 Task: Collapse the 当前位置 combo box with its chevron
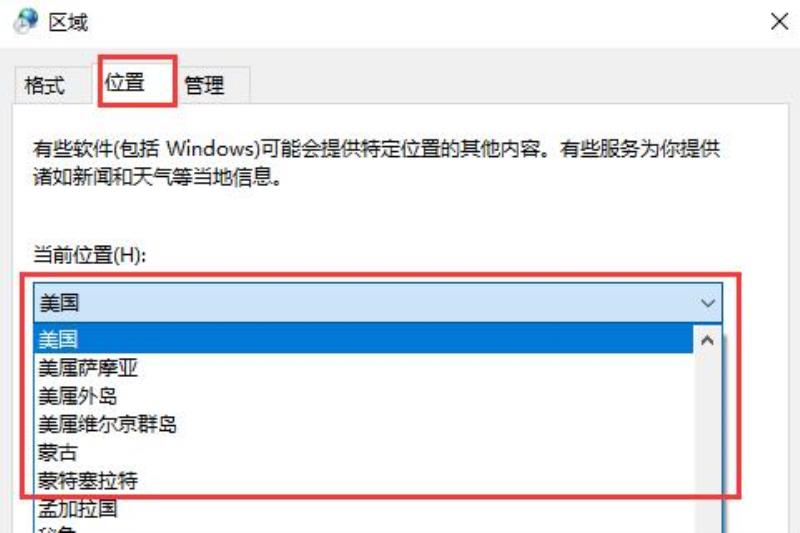click(x=708, y=303)
